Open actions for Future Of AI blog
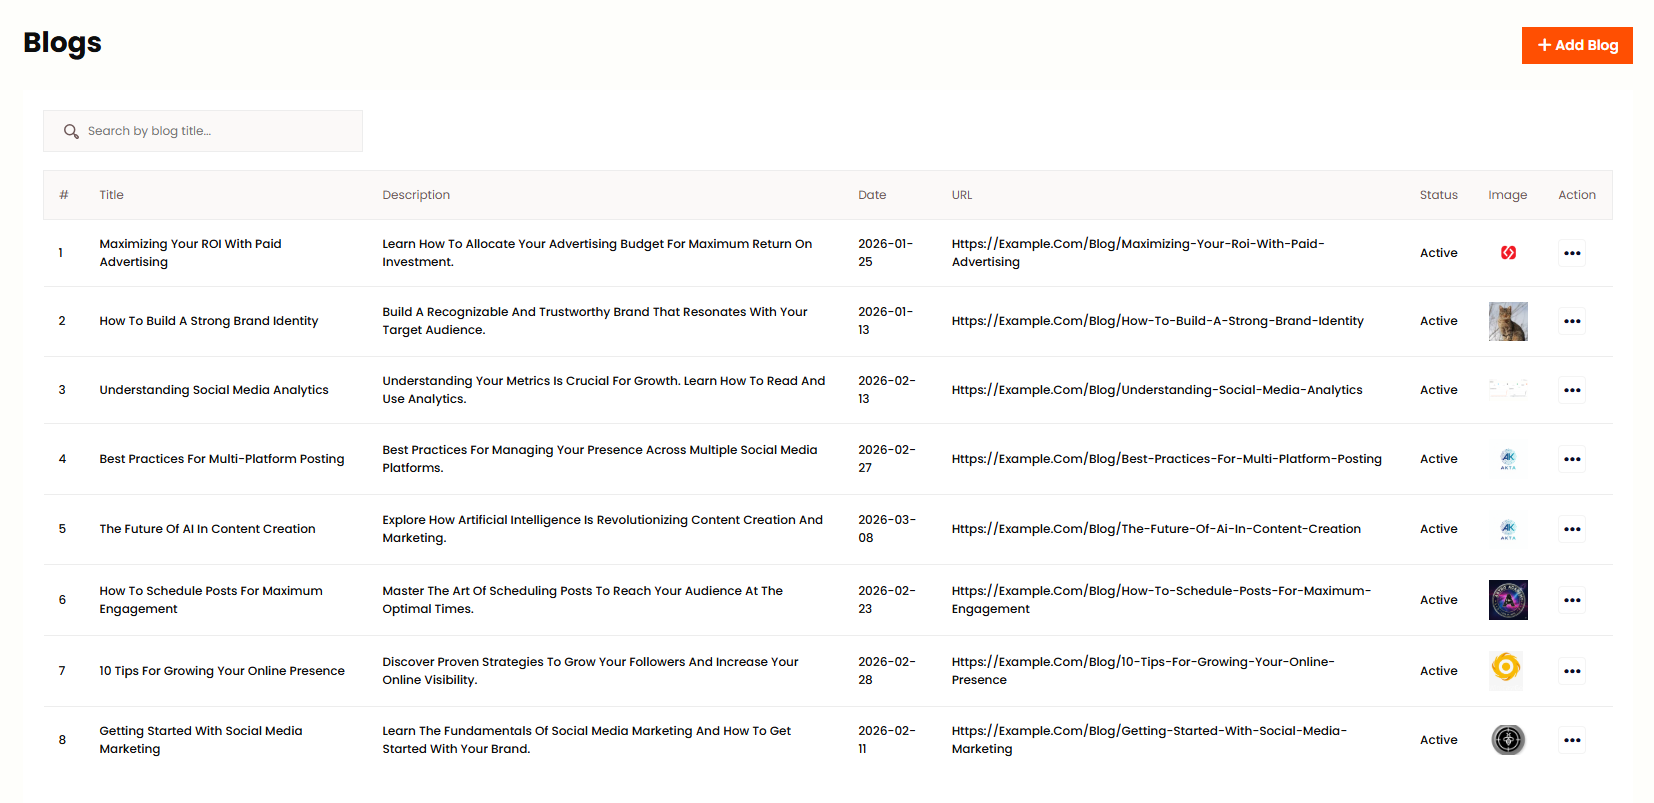The width and height of the screenshot is (1654, 803). [x=1571, y=529]
